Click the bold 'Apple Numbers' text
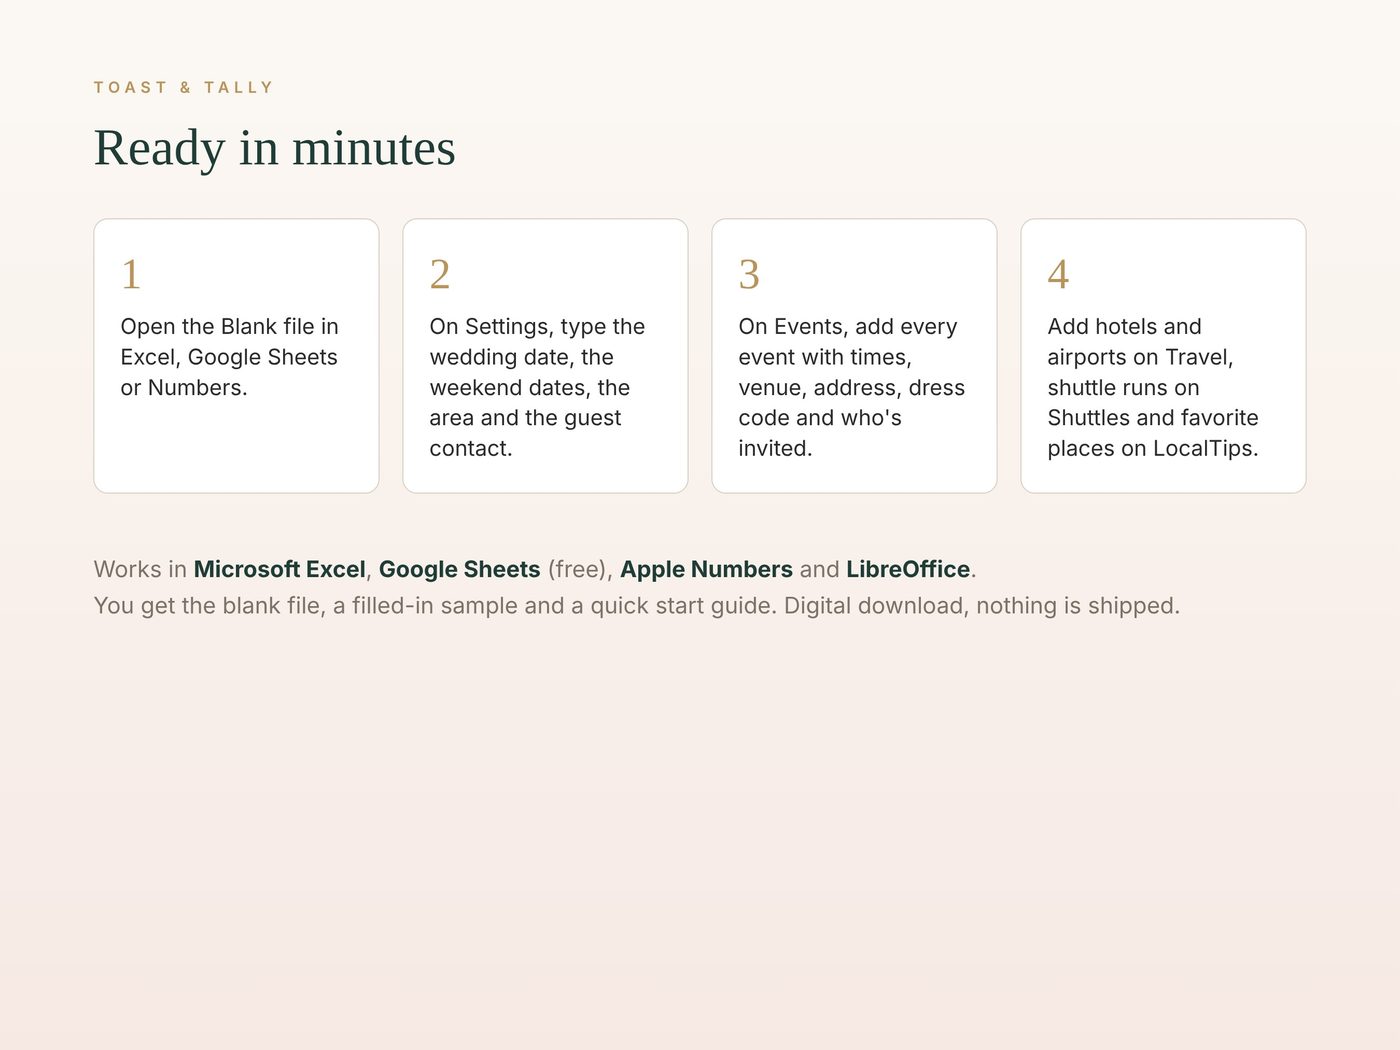 coord(707,569)
